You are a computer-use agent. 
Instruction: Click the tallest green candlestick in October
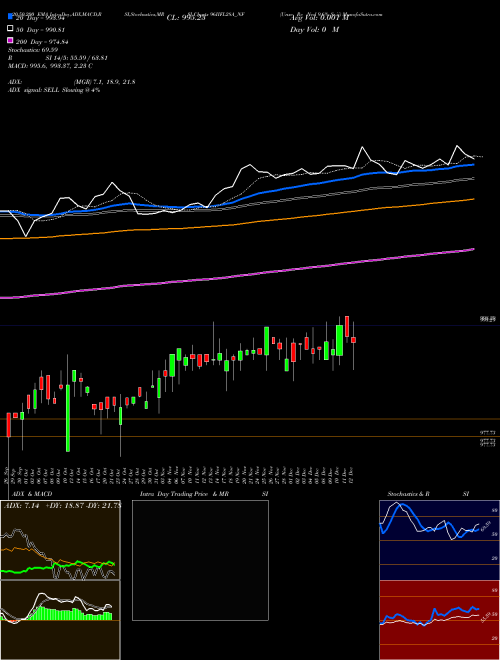[x=68, y=418]
